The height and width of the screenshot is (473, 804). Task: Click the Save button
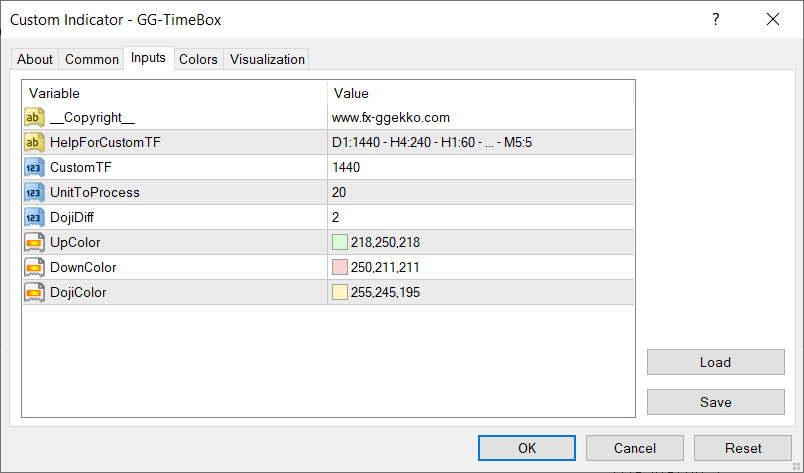click(716, 402)
